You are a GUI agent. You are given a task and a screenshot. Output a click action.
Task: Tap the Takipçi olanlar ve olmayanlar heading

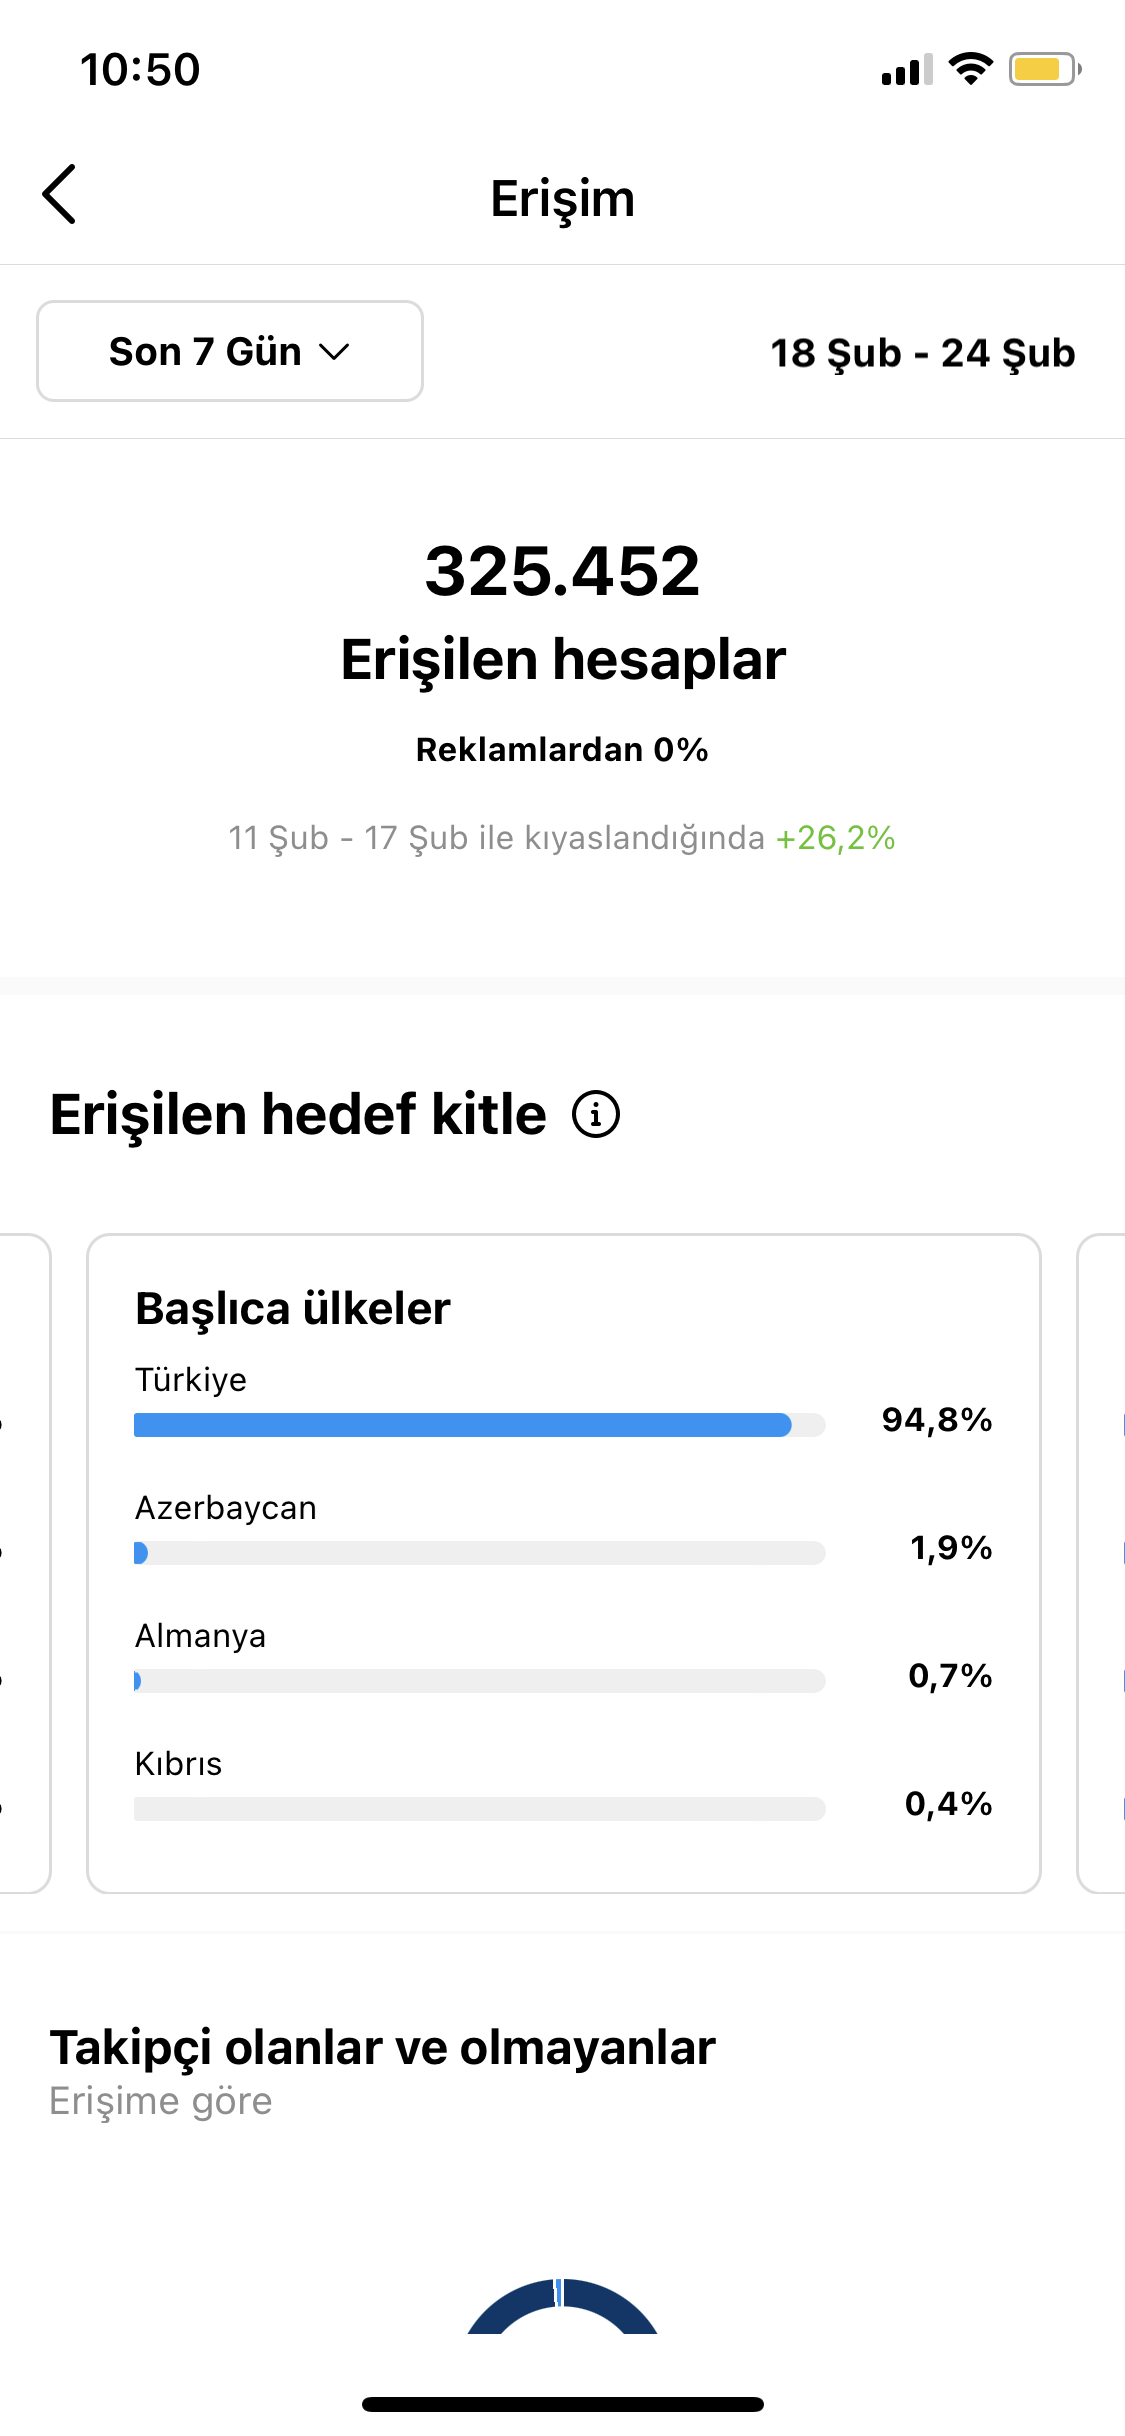383,2047
